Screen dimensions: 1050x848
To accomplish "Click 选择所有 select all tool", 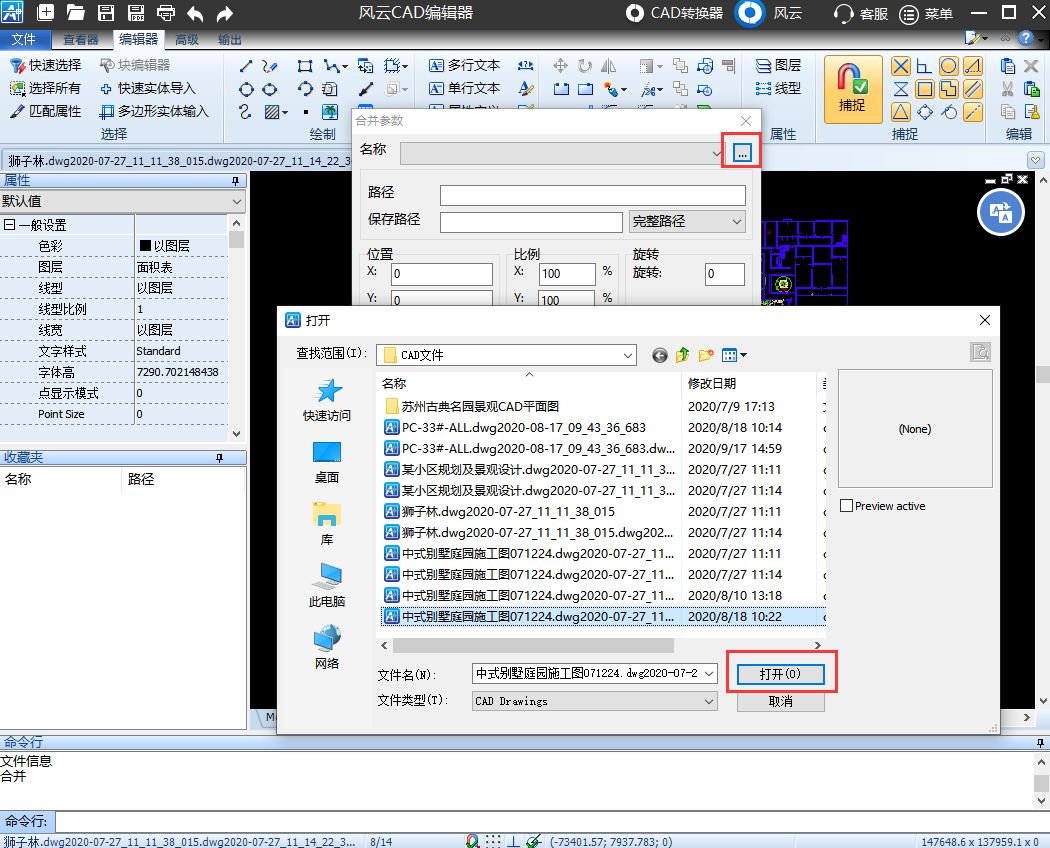I will coord(46,88).
